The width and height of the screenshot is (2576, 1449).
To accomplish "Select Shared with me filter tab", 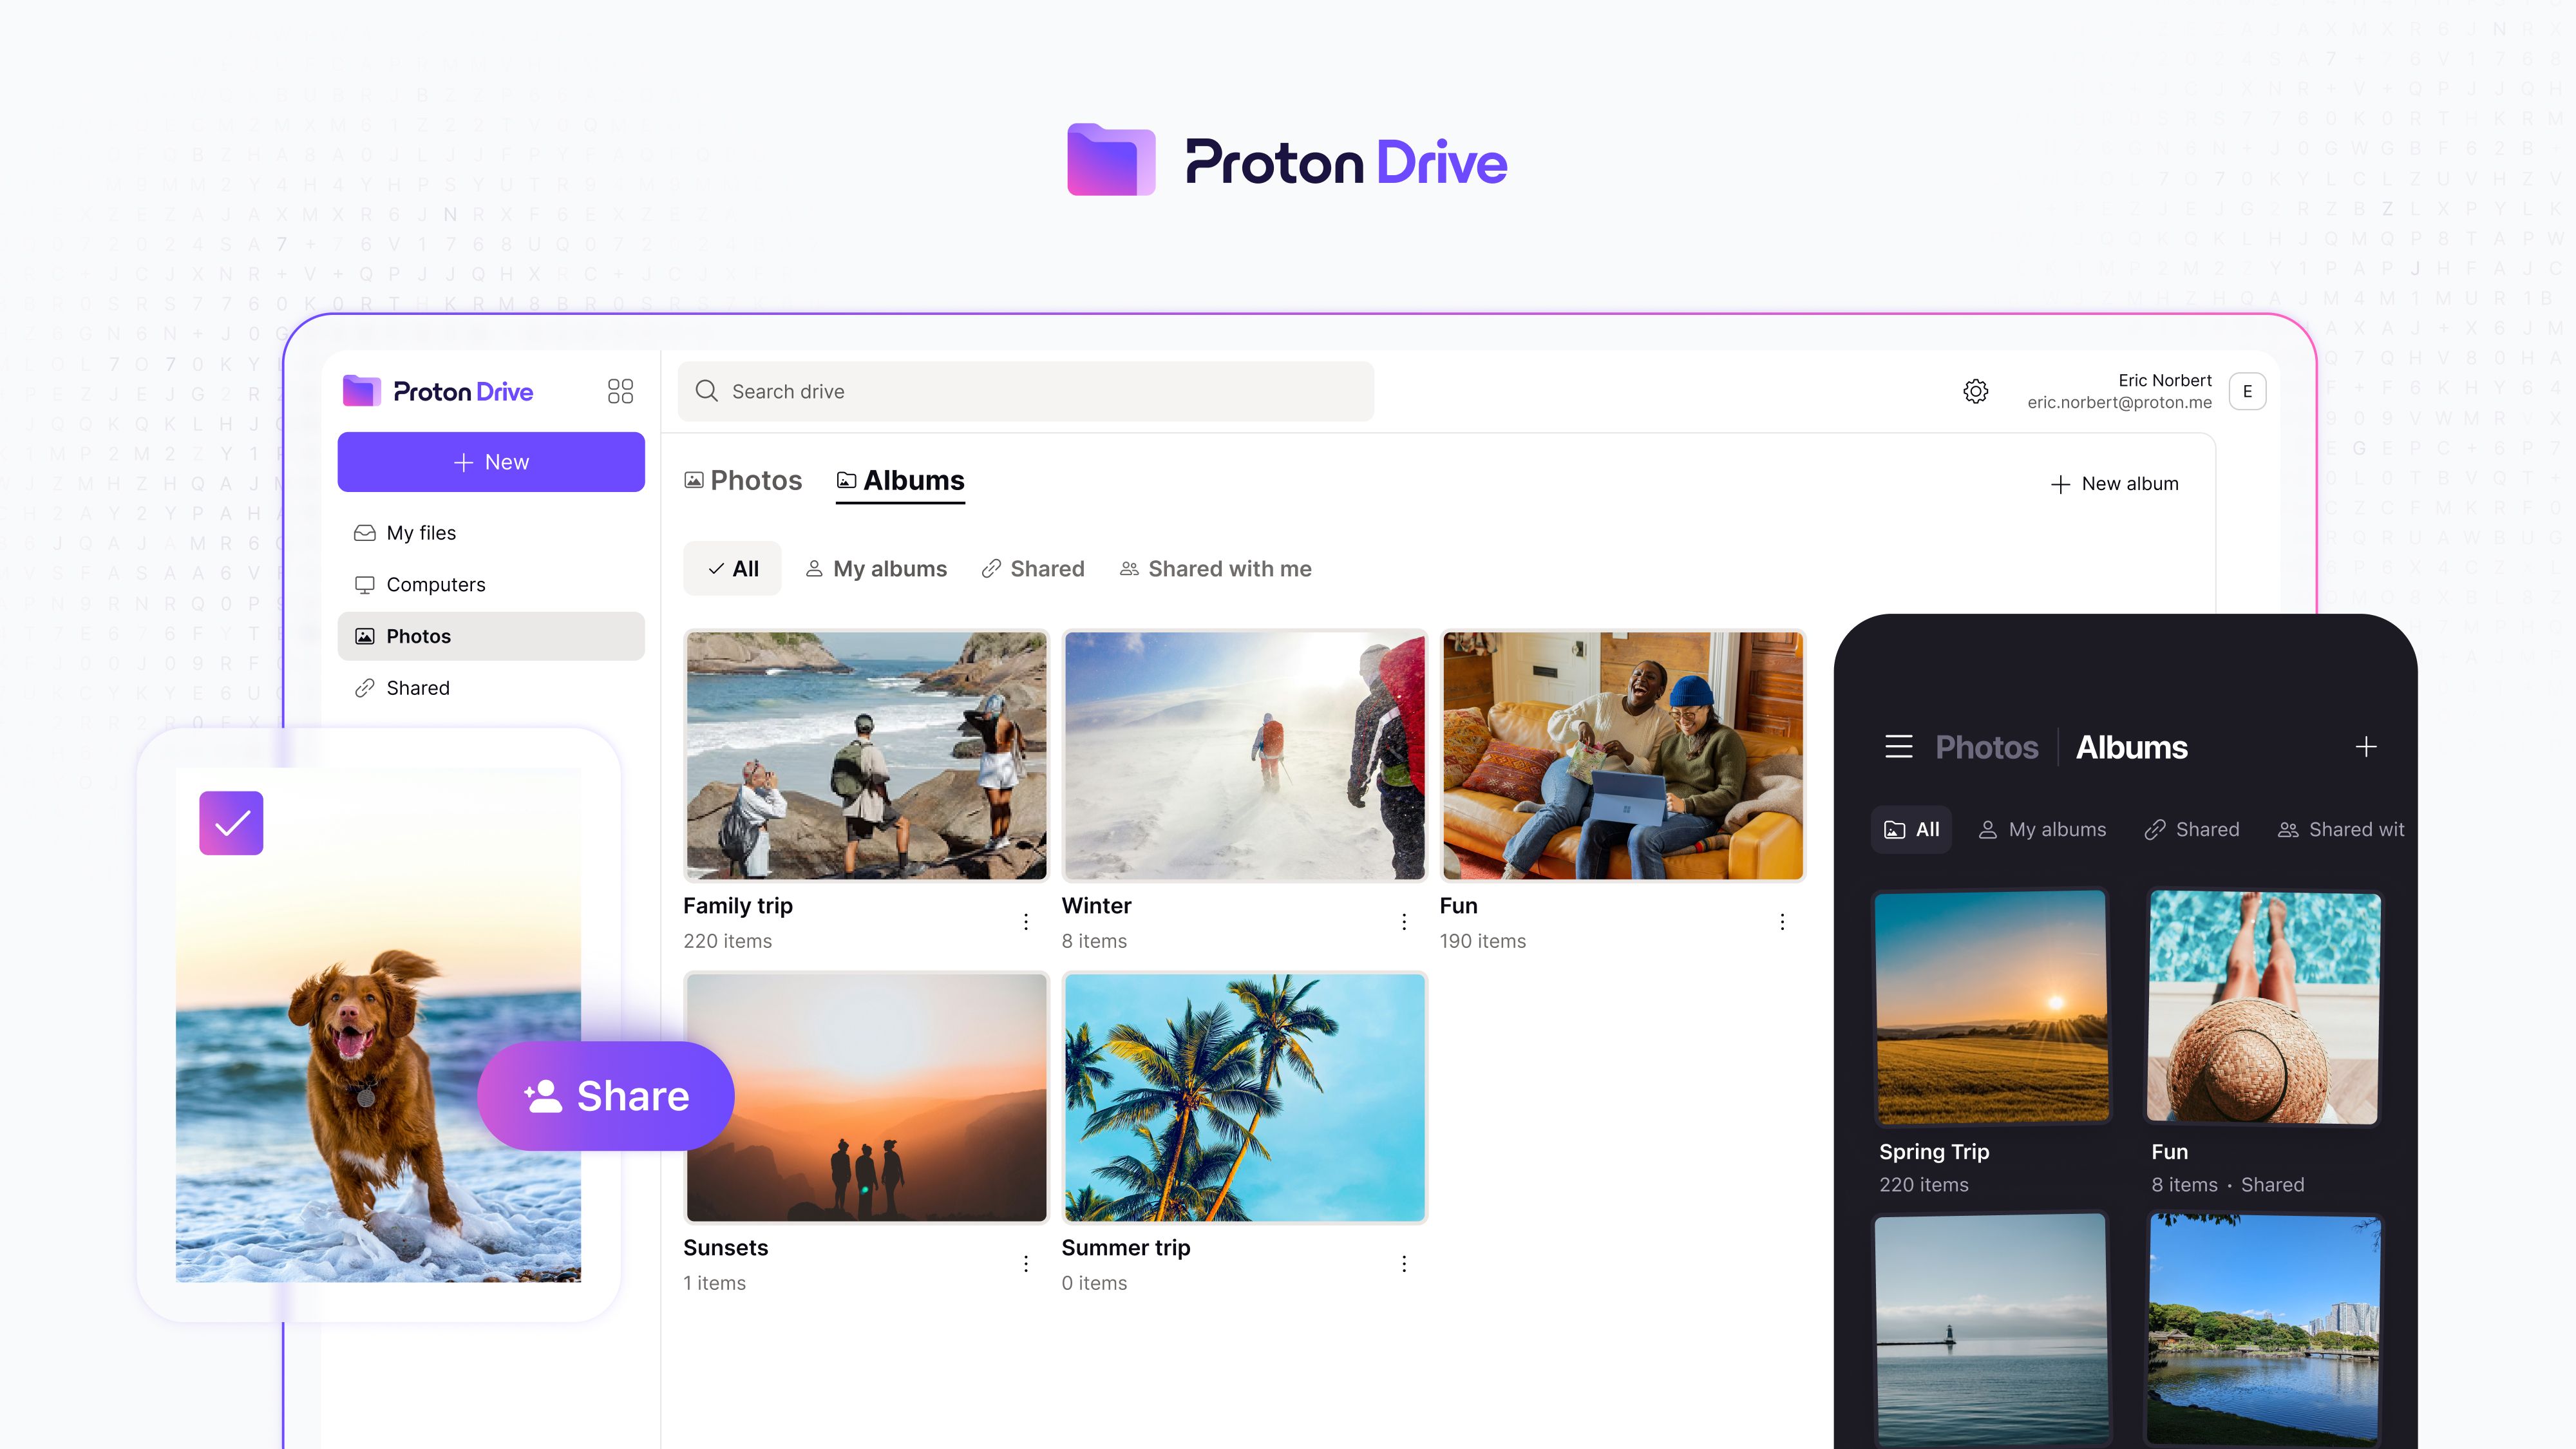I will (x=1215, y=569).
